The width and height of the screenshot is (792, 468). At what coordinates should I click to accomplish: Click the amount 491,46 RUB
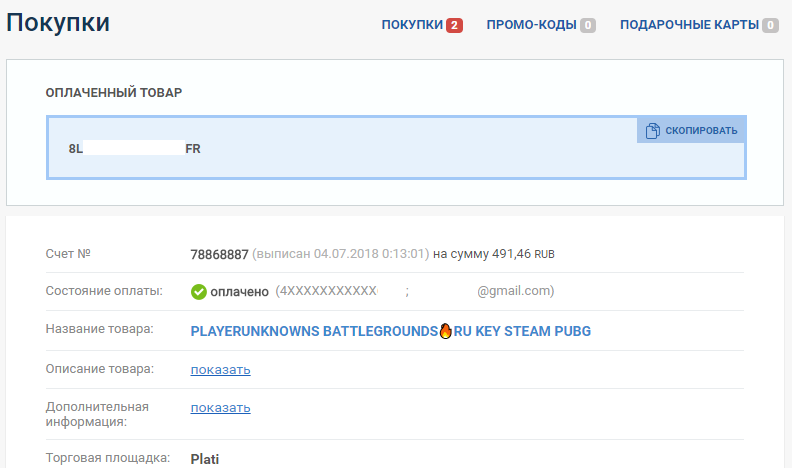523,254
